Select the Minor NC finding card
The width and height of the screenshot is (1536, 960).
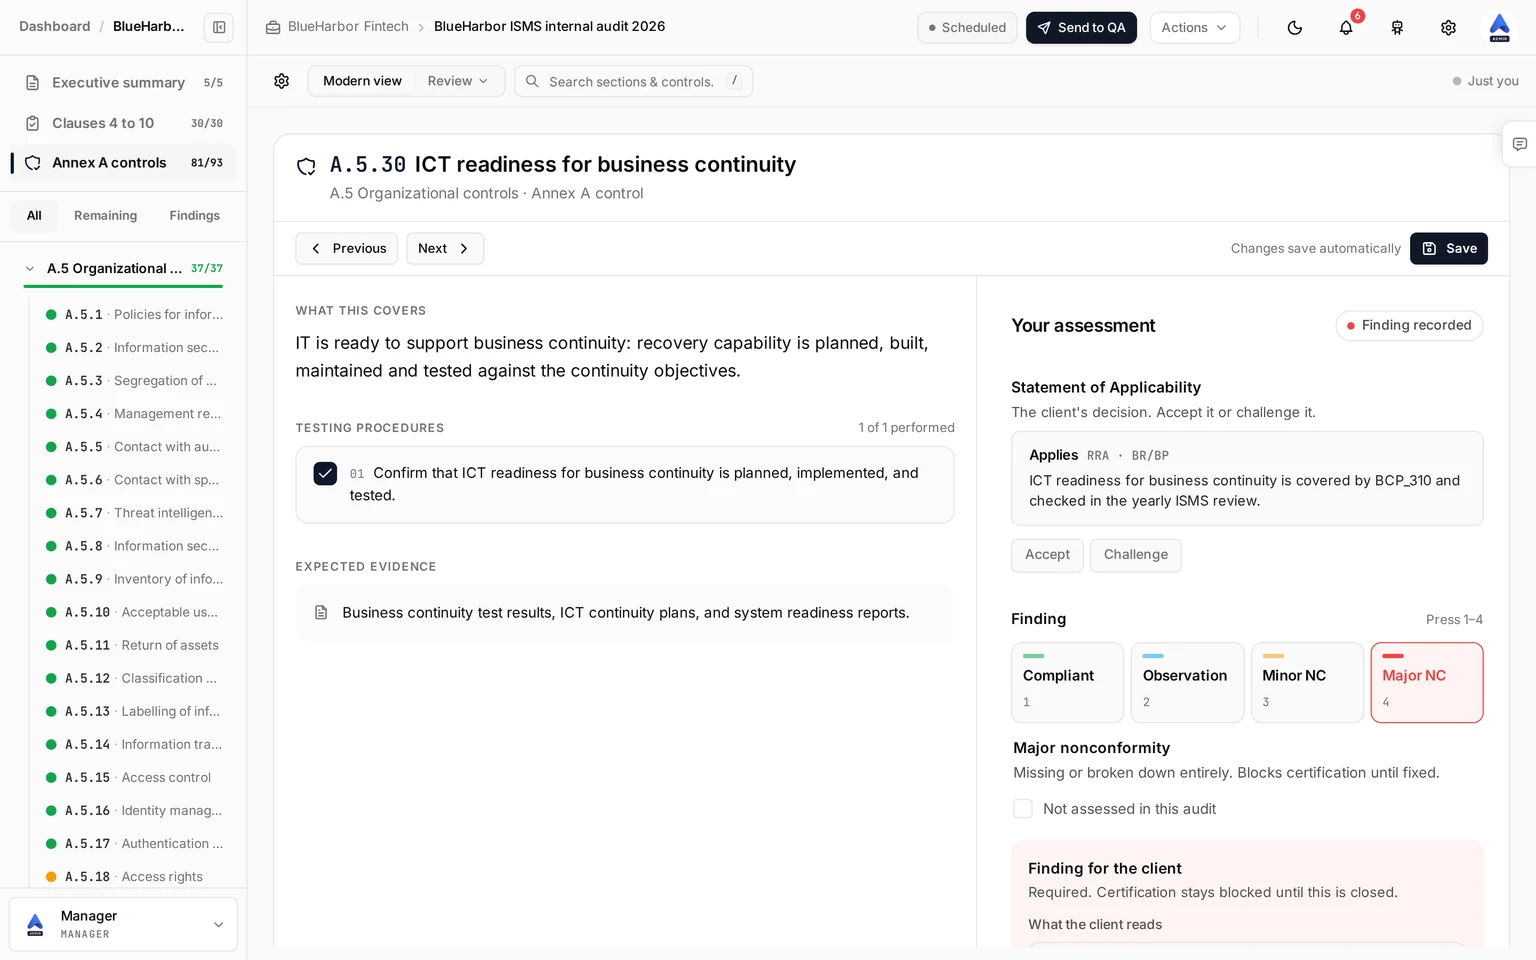[x=1307, y=682]
